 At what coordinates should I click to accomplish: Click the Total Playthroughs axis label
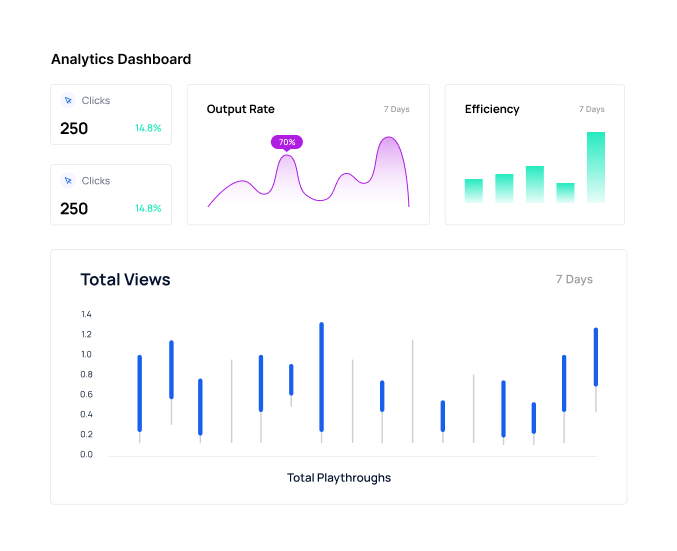click(339, 477)
